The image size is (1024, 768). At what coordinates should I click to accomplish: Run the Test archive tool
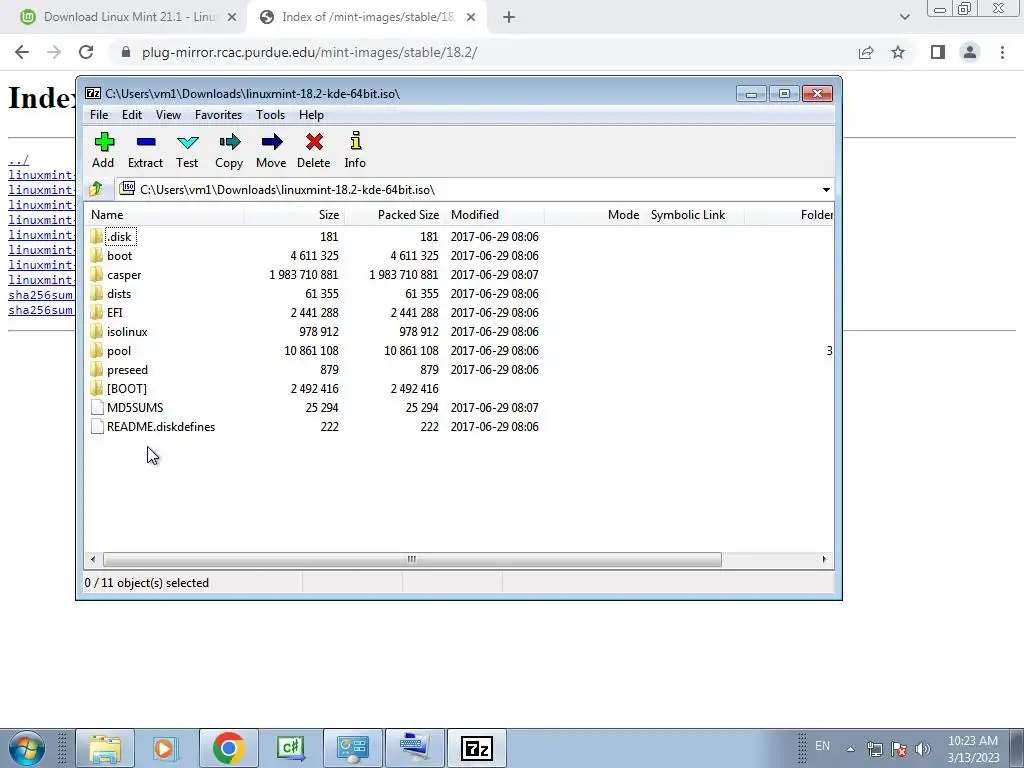click(187, 150)
